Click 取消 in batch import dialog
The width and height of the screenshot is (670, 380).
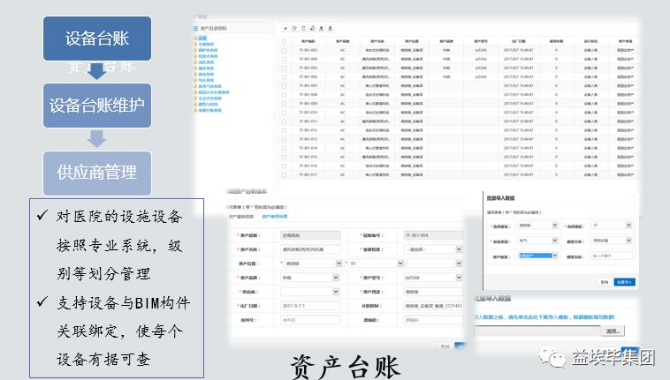pyautogui.click(x=604, y=282)
